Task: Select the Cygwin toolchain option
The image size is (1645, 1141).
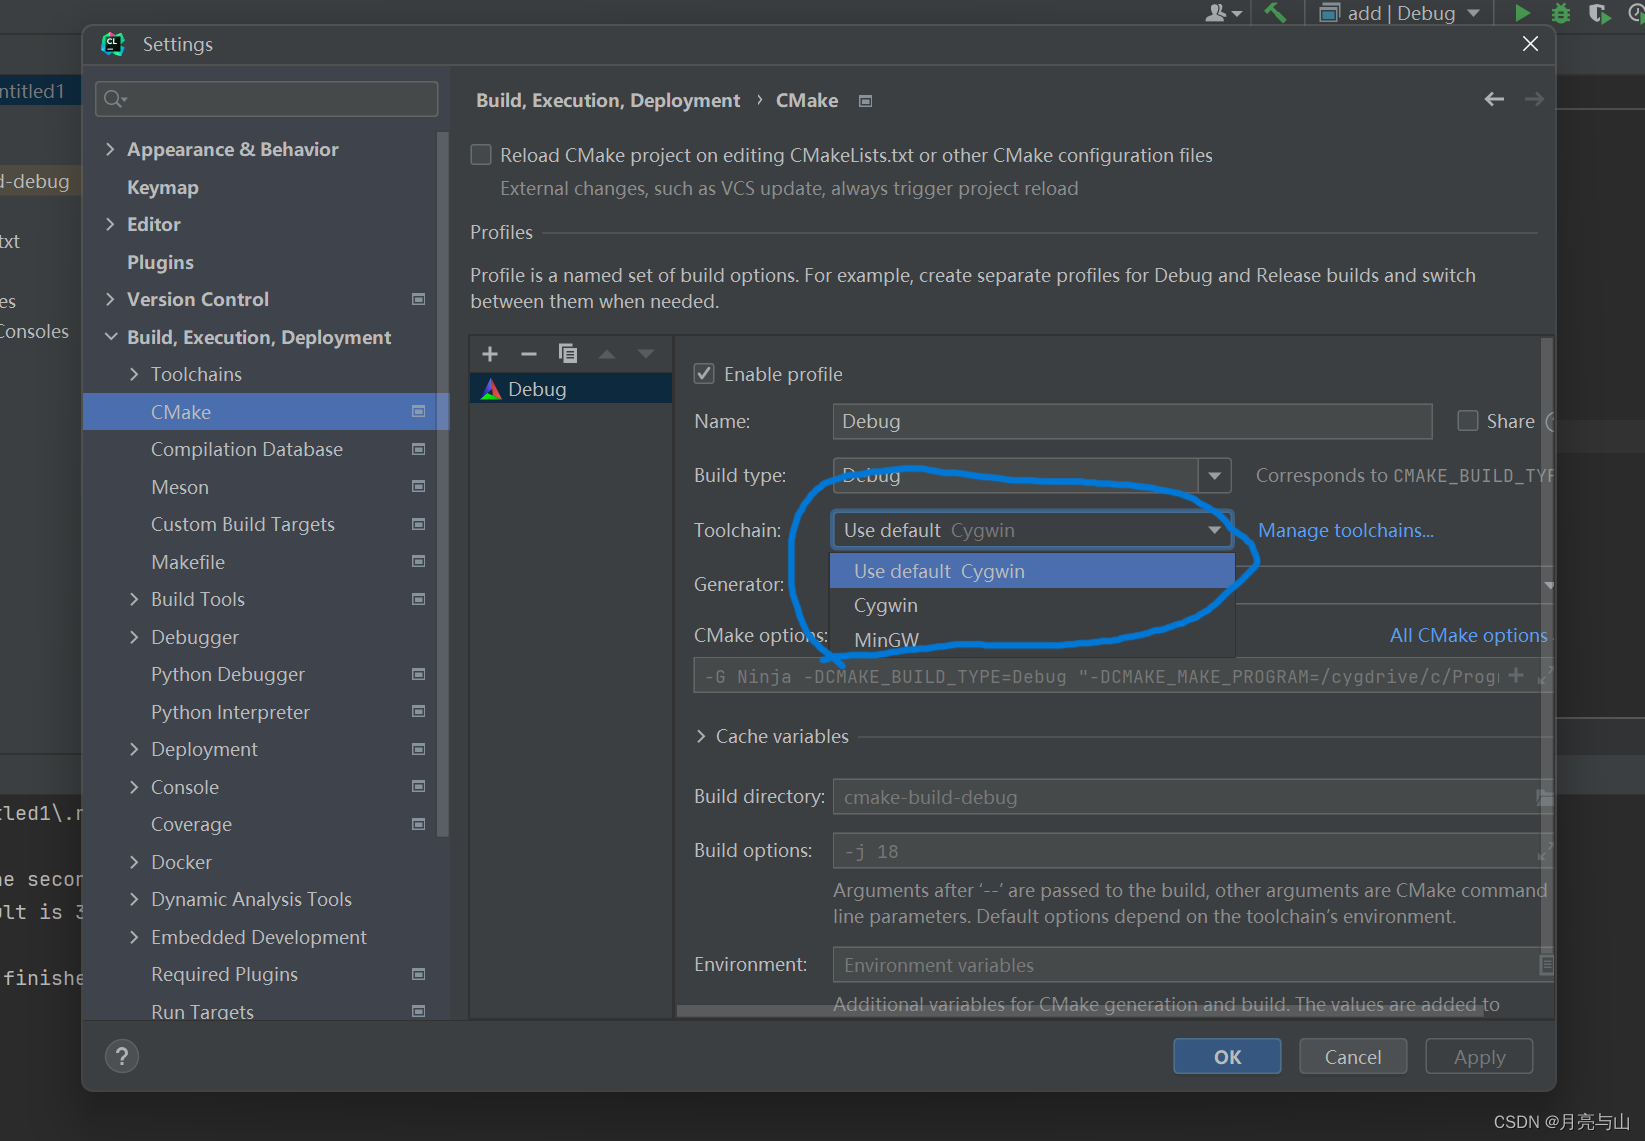Action: point(1032,605)
